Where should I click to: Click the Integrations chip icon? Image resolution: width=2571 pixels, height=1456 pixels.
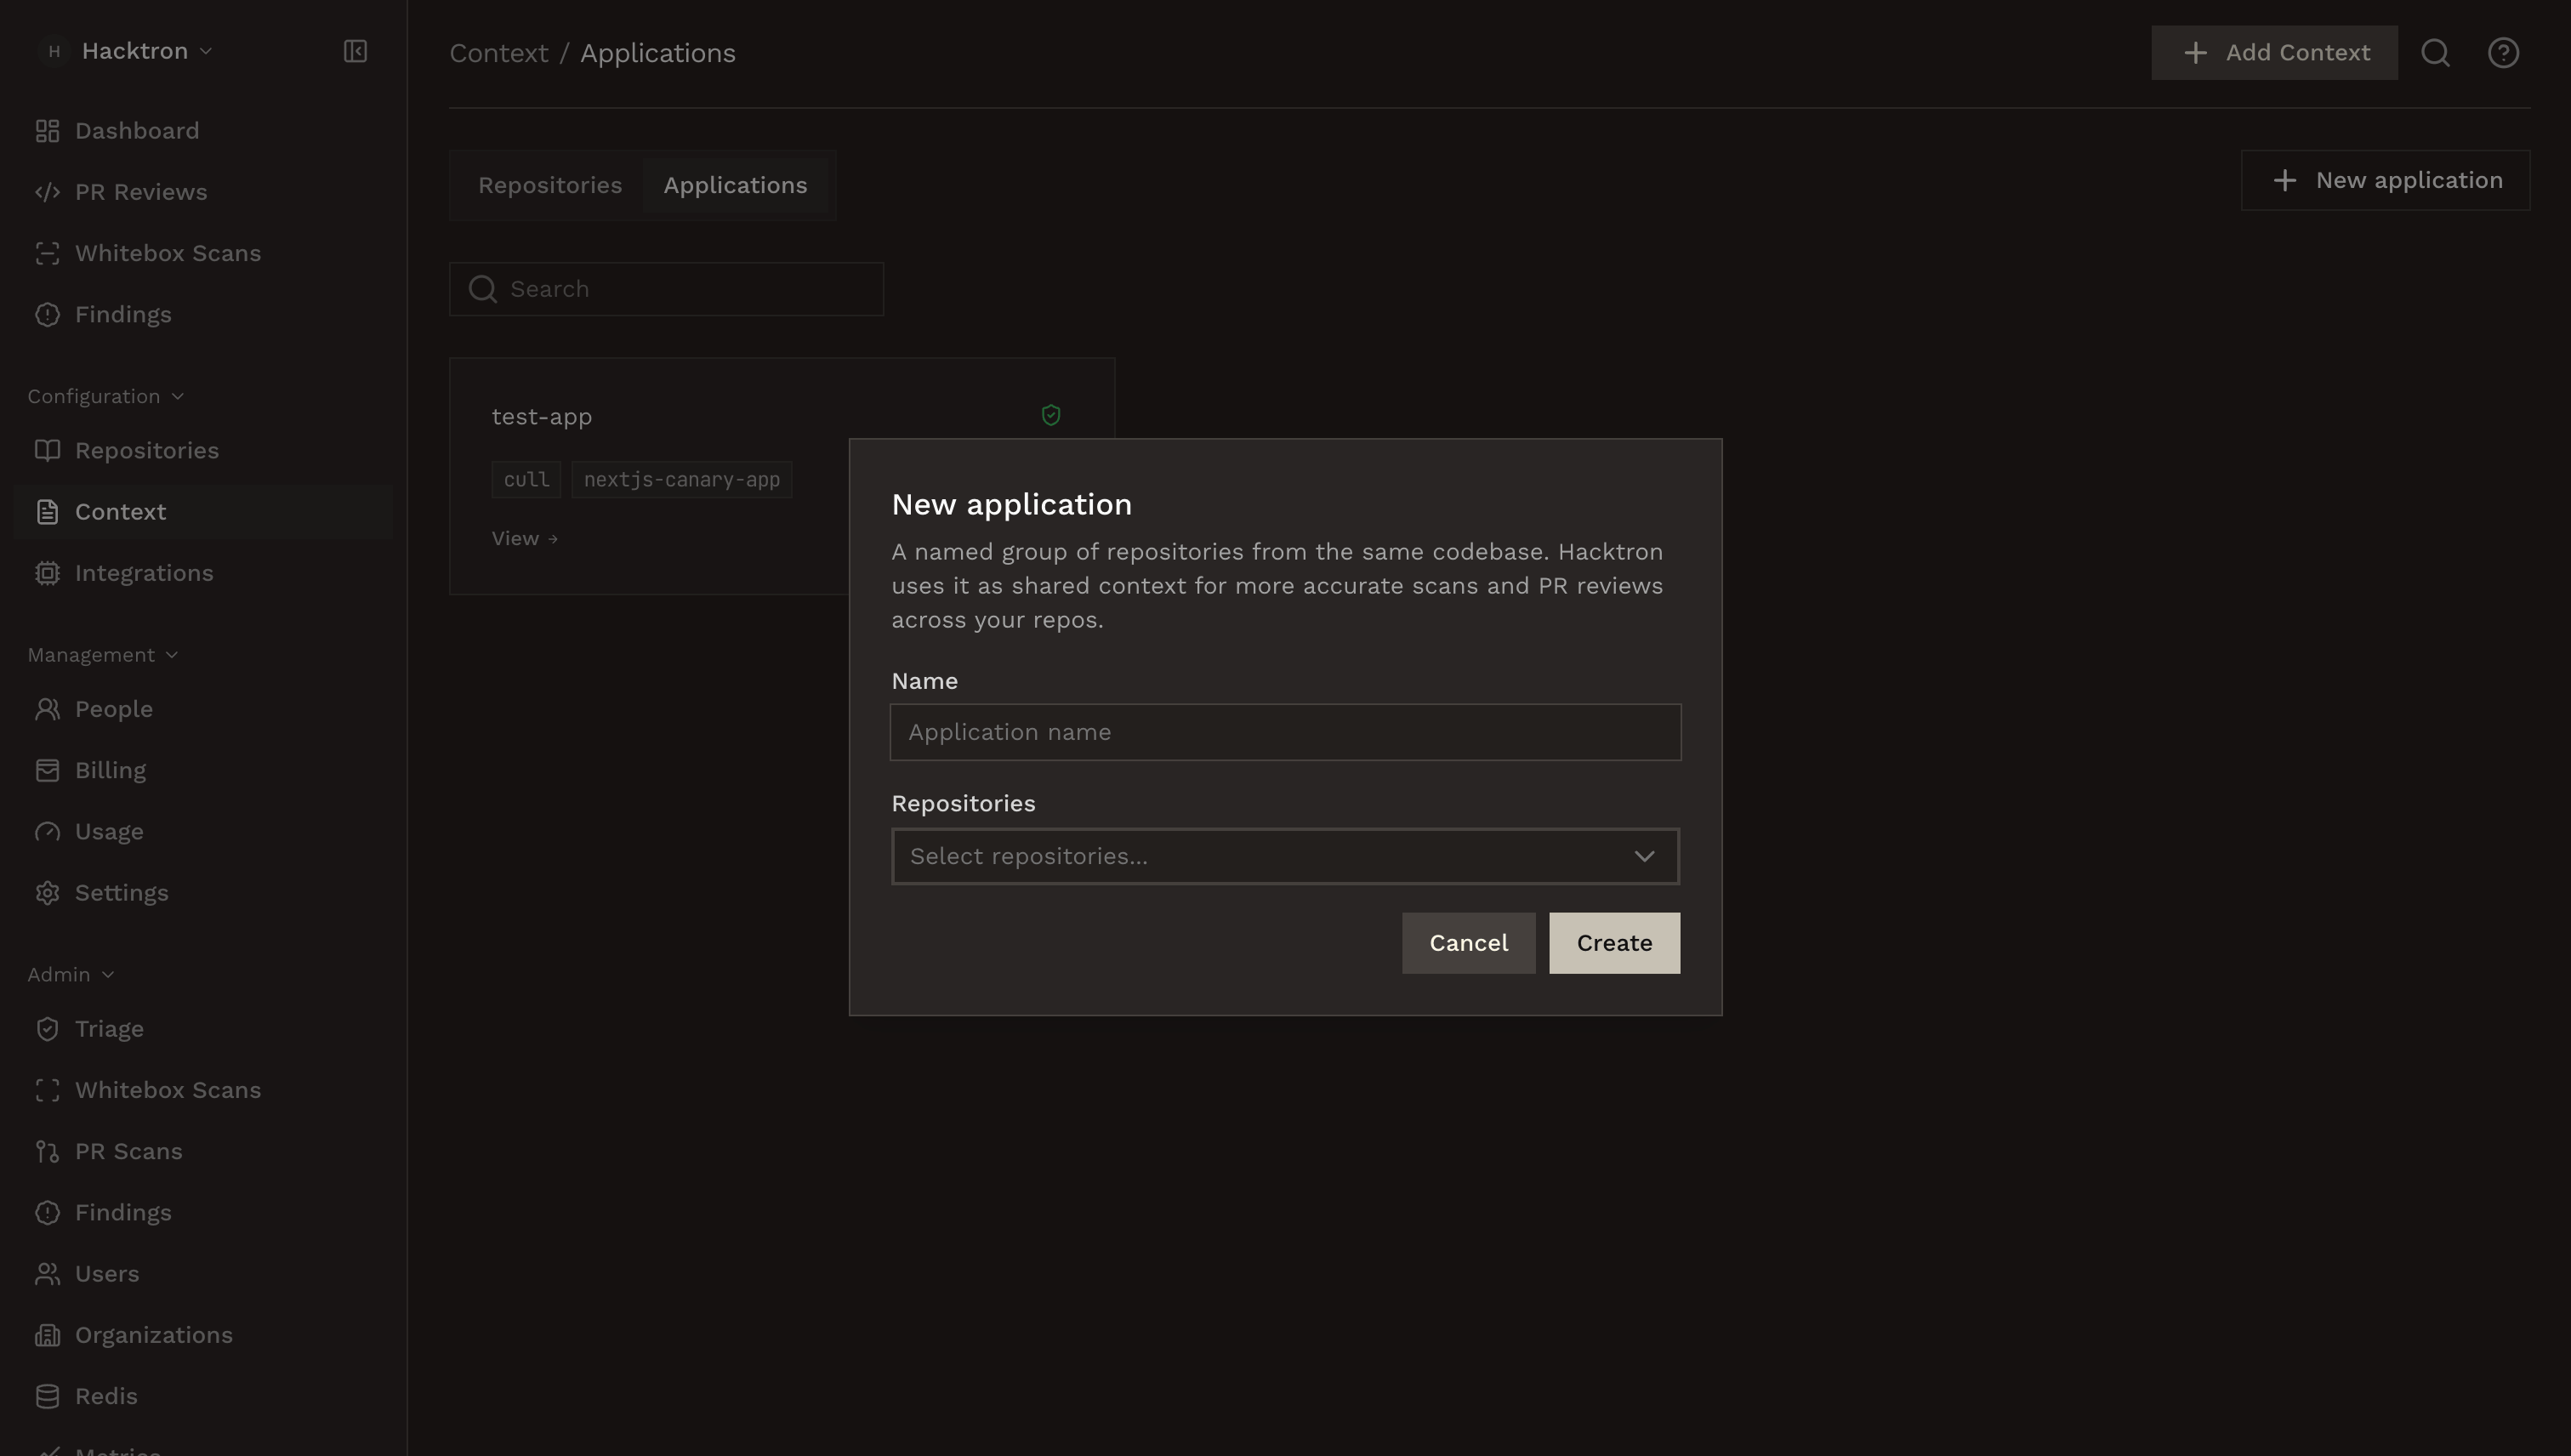(47, 573)
